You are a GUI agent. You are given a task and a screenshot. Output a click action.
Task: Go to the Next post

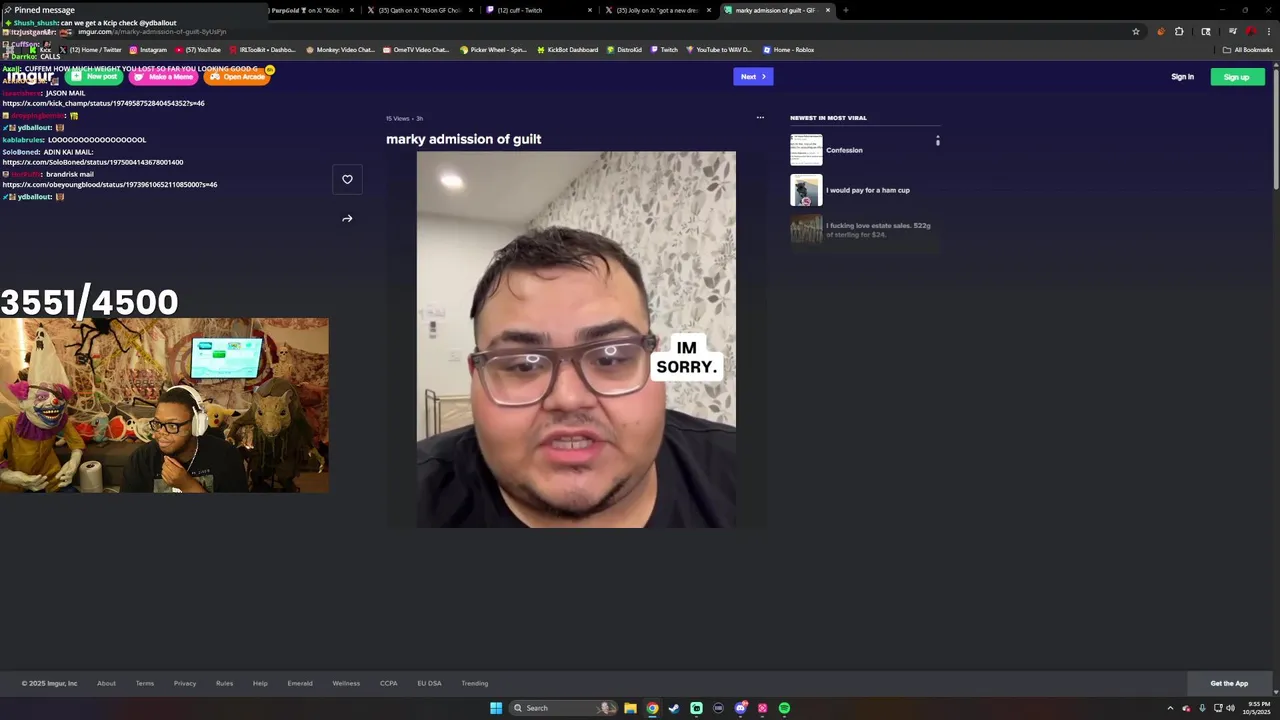tap(753, 76)
